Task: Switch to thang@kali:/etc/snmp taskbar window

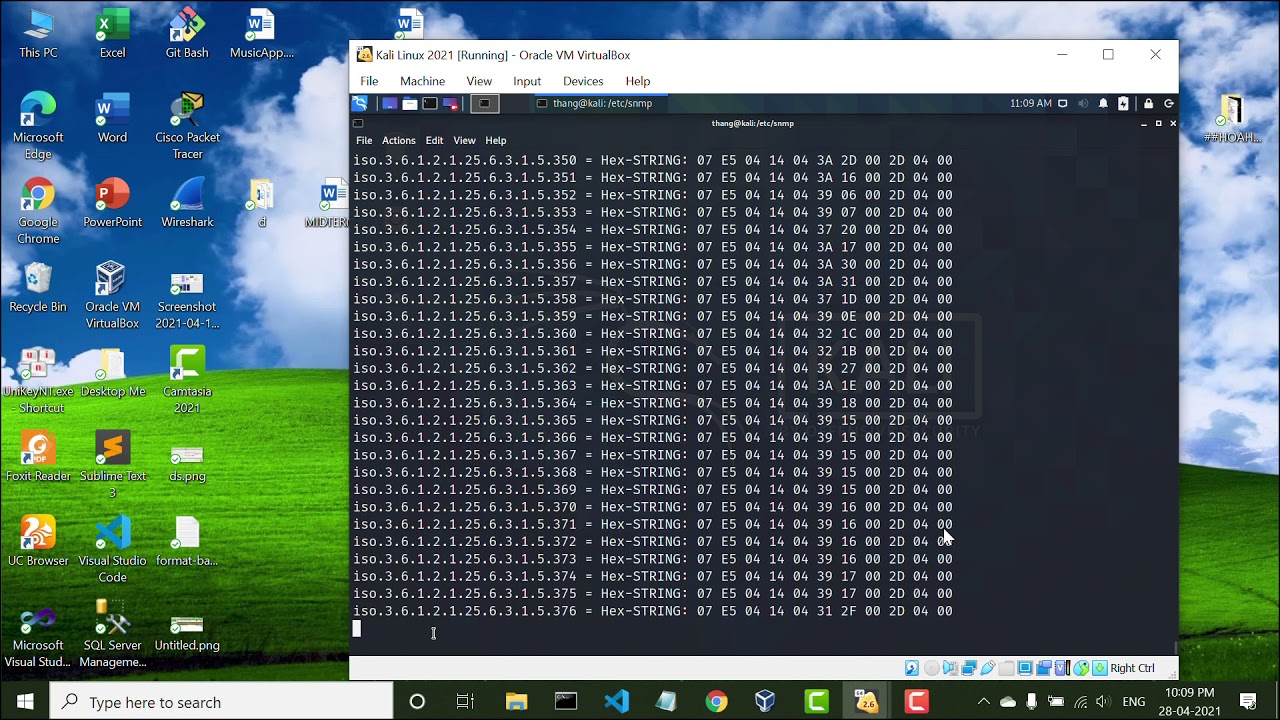Action: (x=600, y=103)
